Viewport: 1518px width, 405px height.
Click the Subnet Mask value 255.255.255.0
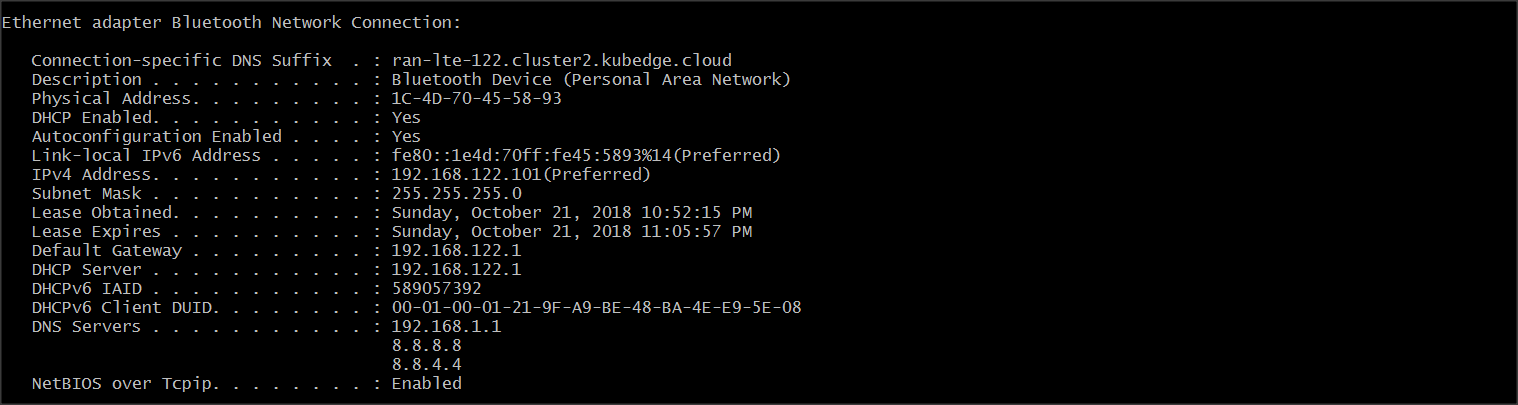456,193
